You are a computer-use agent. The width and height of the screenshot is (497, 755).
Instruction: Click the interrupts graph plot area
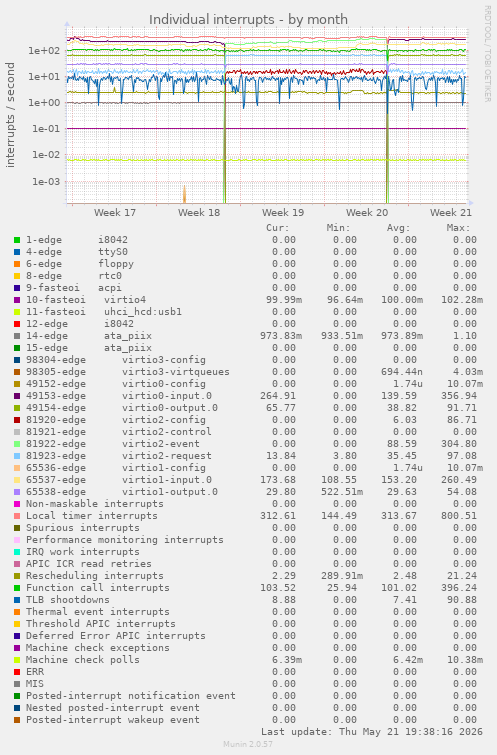267,116
